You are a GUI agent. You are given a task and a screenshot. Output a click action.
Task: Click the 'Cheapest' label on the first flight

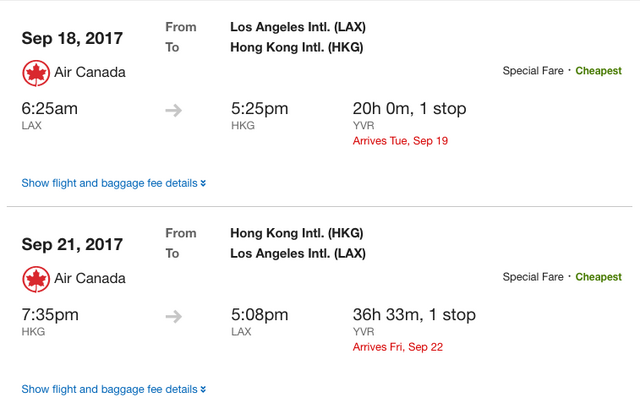tap(598, 71)
